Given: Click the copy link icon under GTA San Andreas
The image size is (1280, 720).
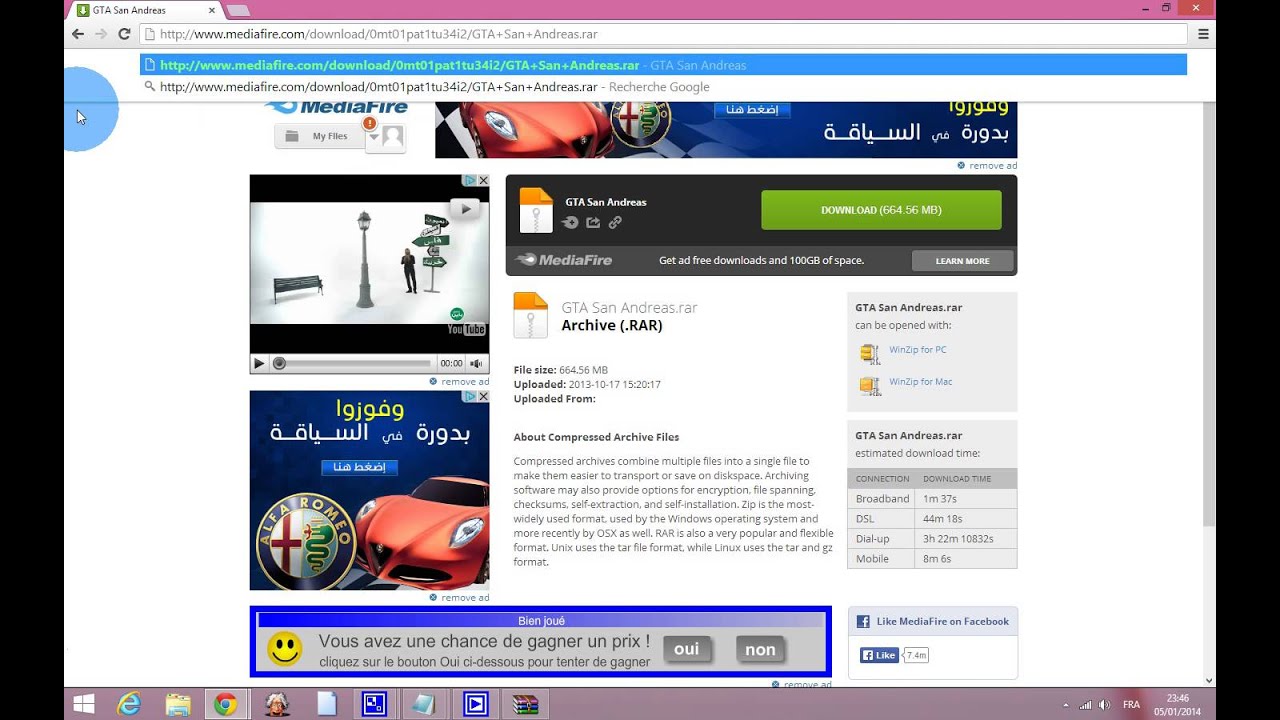Looking at the screenshot, I should pos(615,222).
